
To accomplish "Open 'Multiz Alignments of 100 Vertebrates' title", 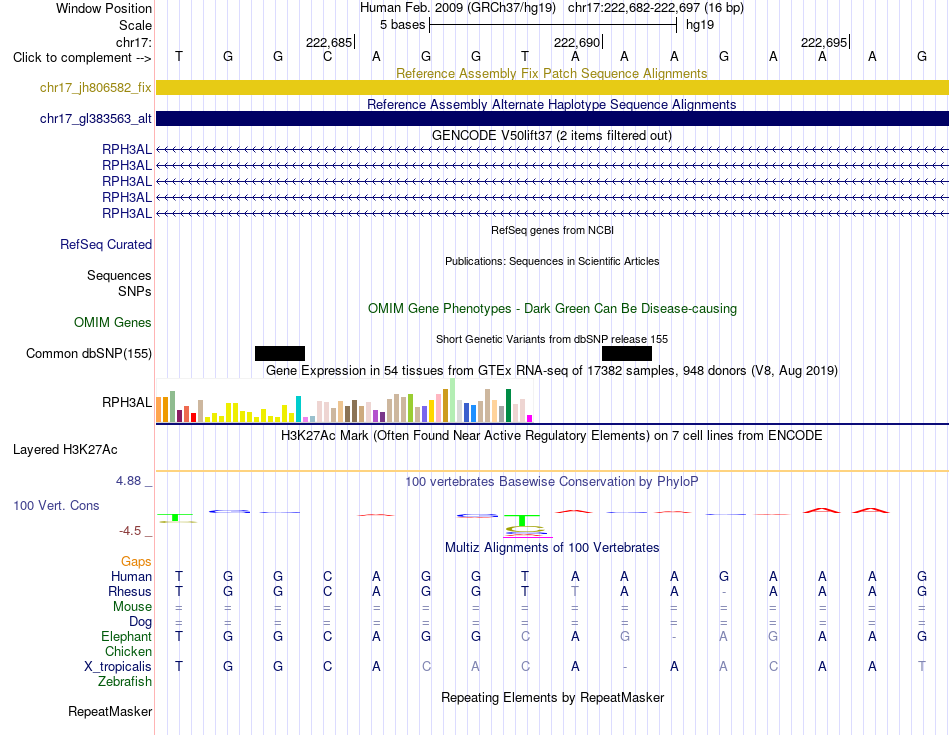I will [552, 548].
